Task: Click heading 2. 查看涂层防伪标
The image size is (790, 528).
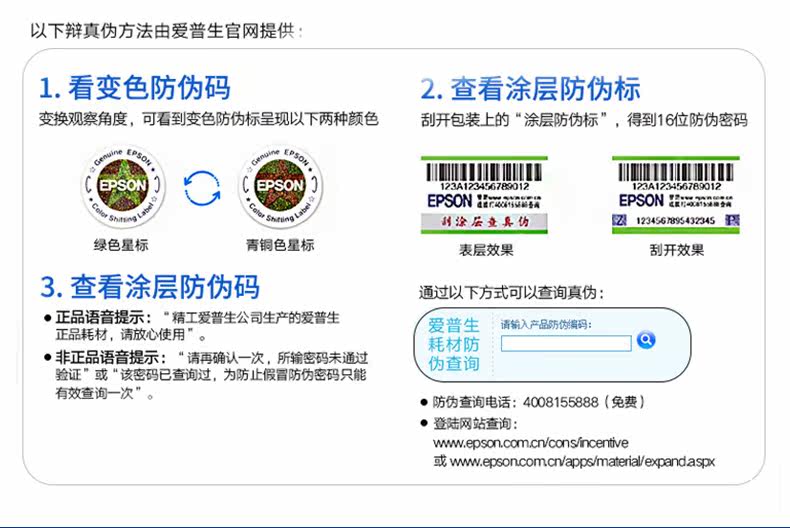Action: click(x=531, y=89)
